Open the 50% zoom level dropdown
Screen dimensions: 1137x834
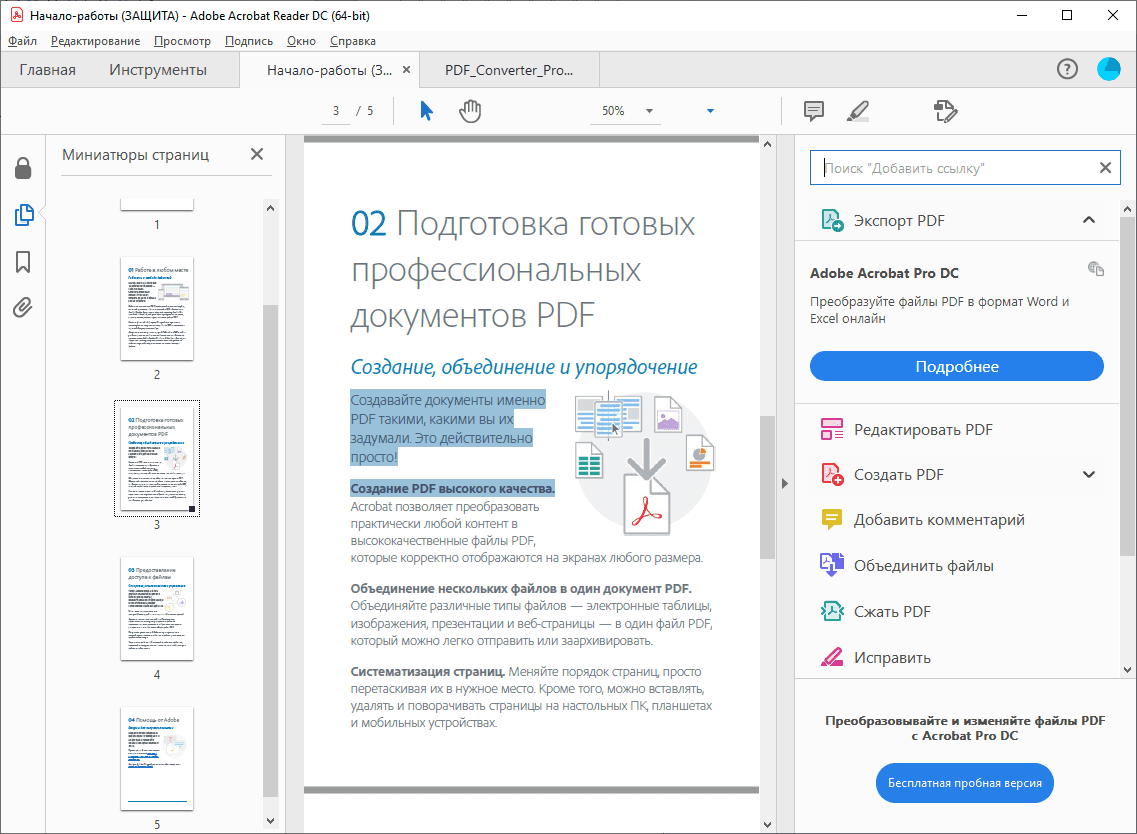pos(649,111)
